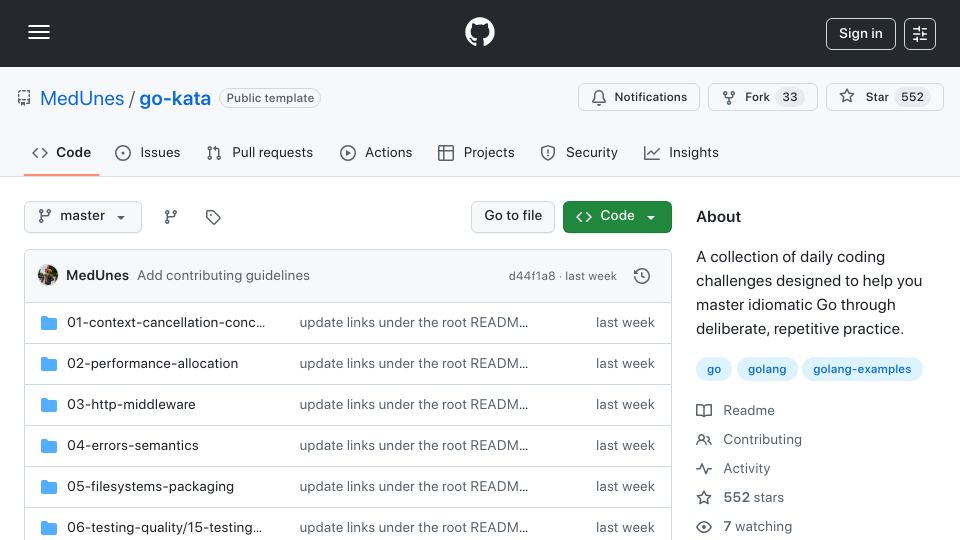Open commit history clock icon
The height and width of the screenshot is (540, 960).
point(642,276)
